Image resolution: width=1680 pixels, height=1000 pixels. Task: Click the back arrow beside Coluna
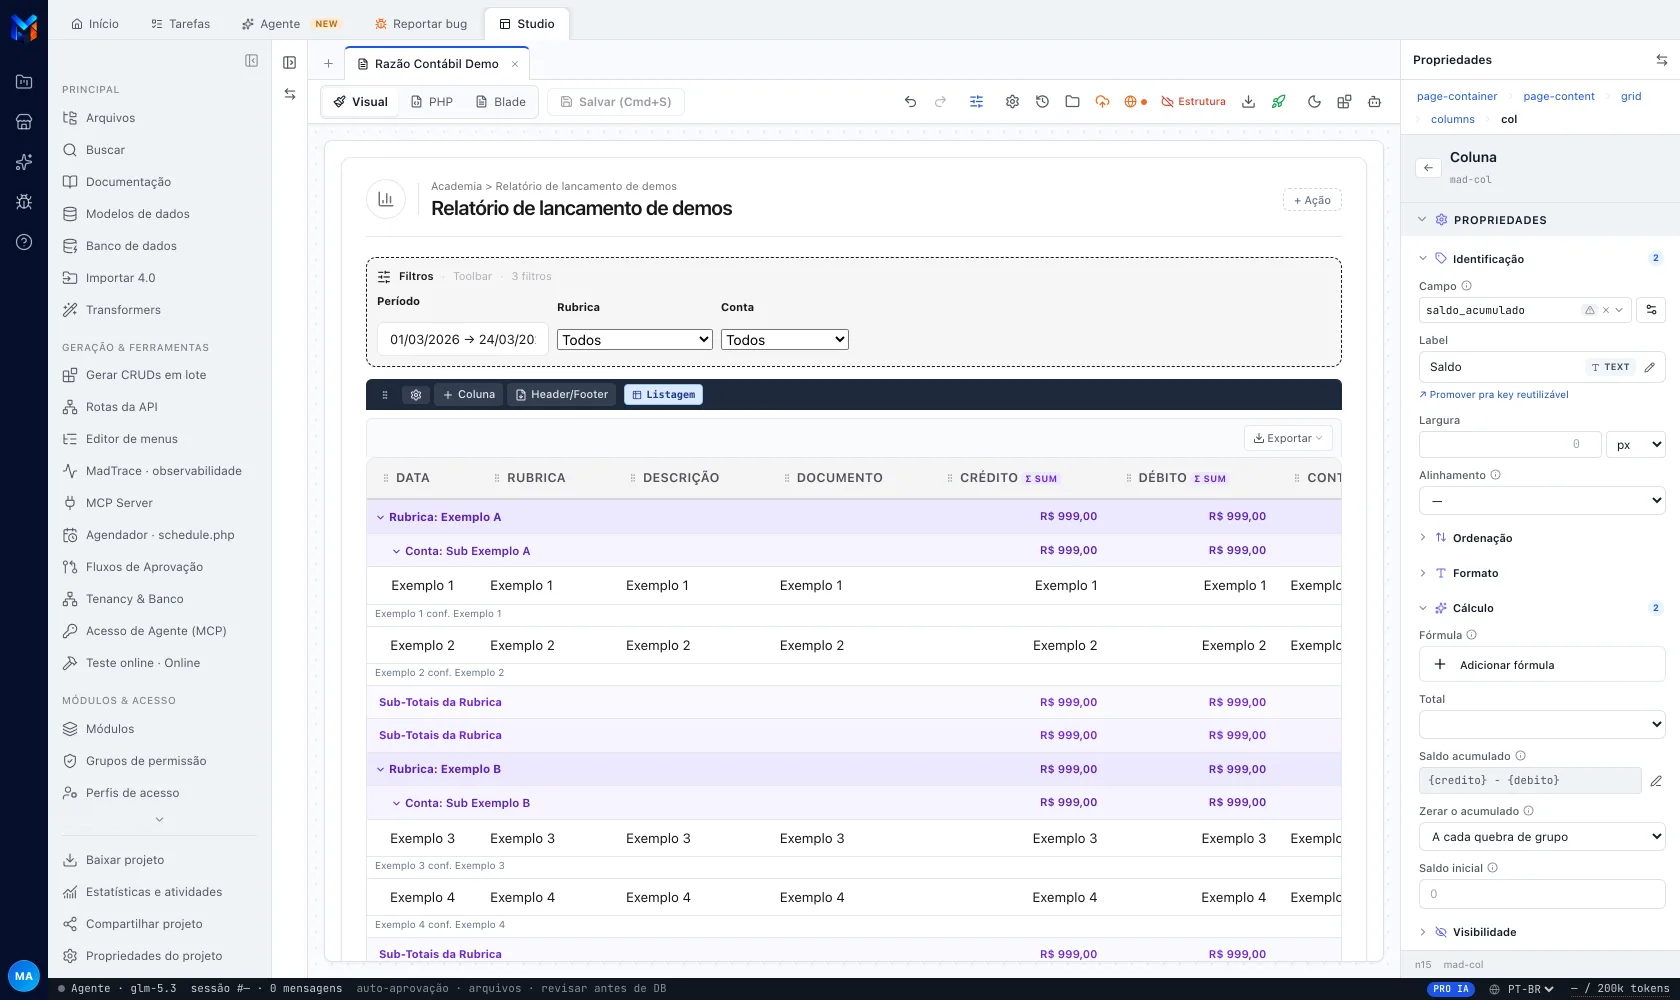point(1428,168)
